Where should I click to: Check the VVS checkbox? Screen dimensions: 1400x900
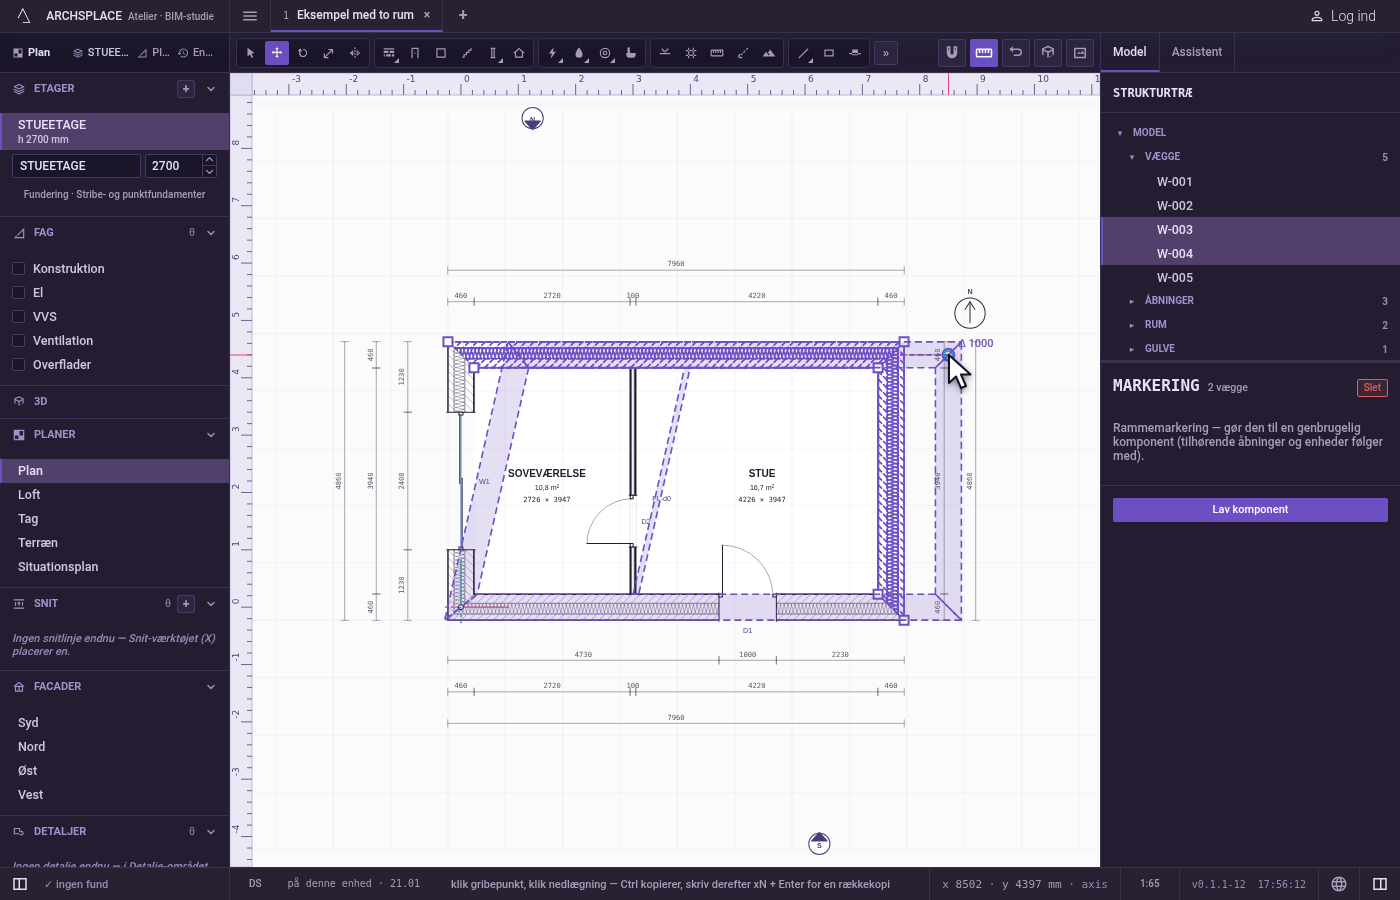pyautogui.click(x=18, y=316)
